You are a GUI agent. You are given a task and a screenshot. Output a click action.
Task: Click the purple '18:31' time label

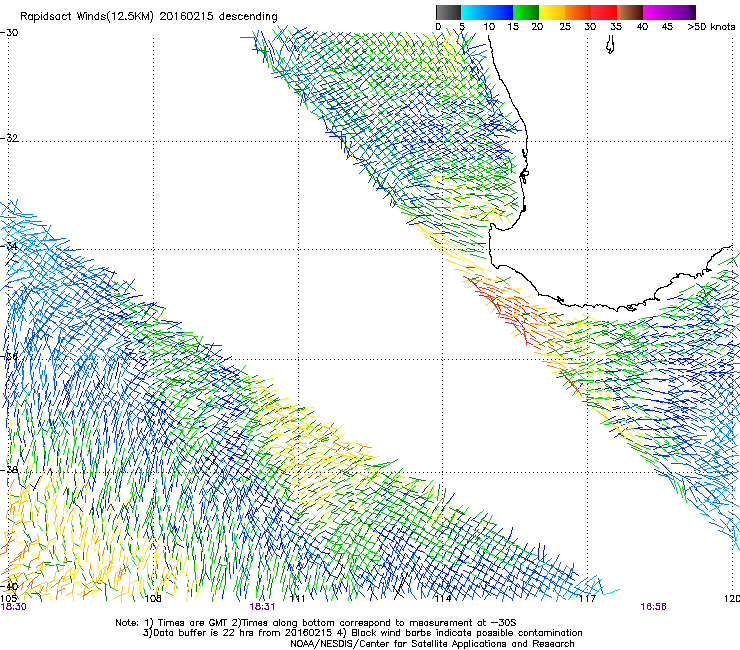point(262,607)
